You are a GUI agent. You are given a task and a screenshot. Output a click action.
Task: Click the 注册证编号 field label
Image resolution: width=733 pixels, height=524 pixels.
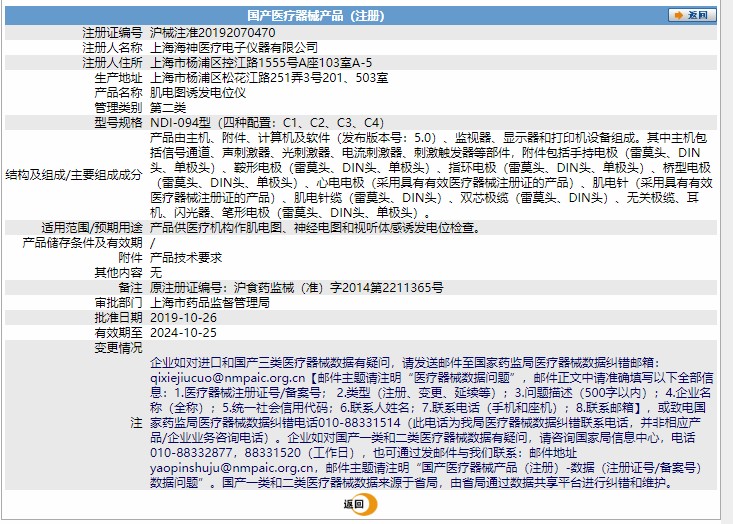[x=112, y=33]
